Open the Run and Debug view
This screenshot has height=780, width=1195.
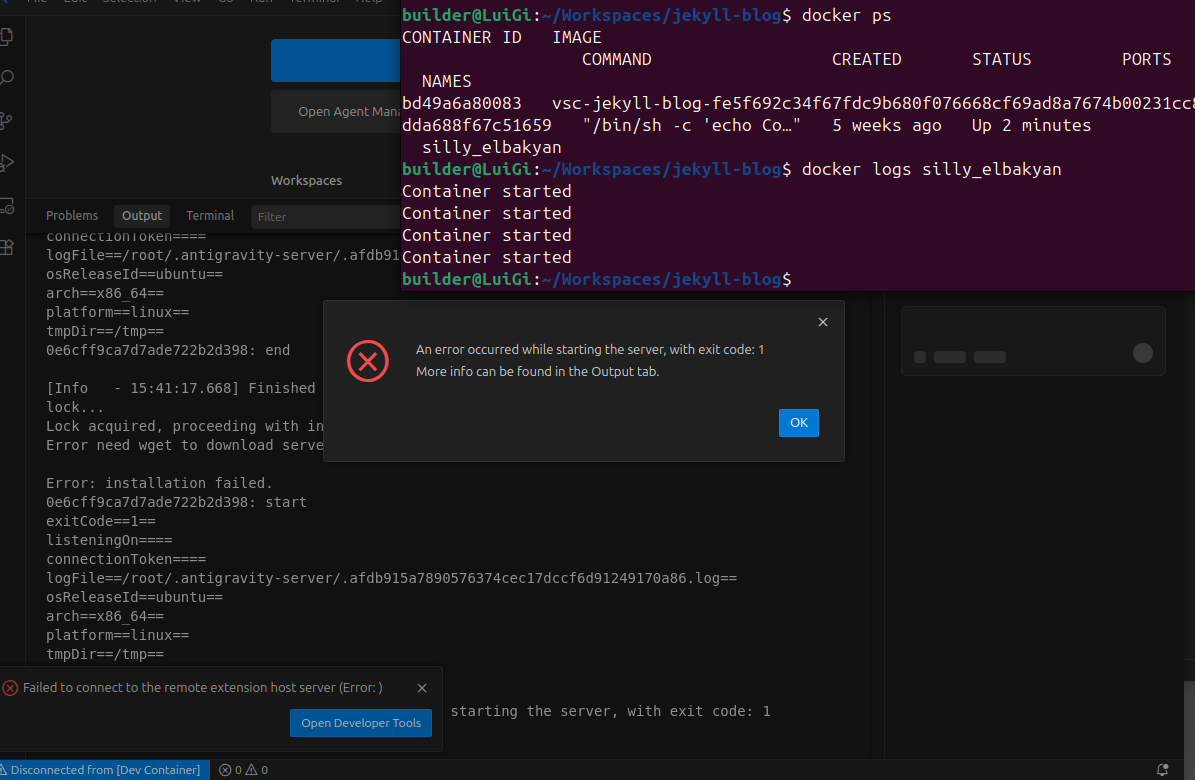8,162
